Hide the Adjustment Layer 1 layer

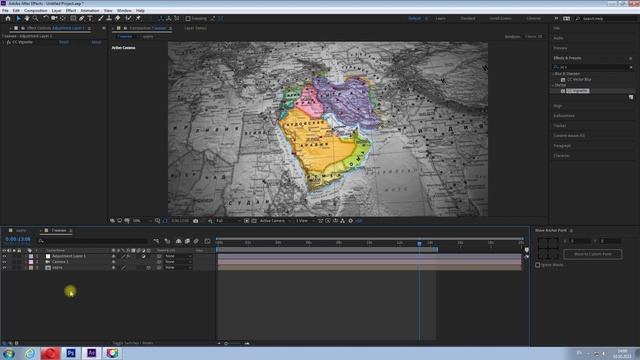pyautogui.click(x=4, y=256)
